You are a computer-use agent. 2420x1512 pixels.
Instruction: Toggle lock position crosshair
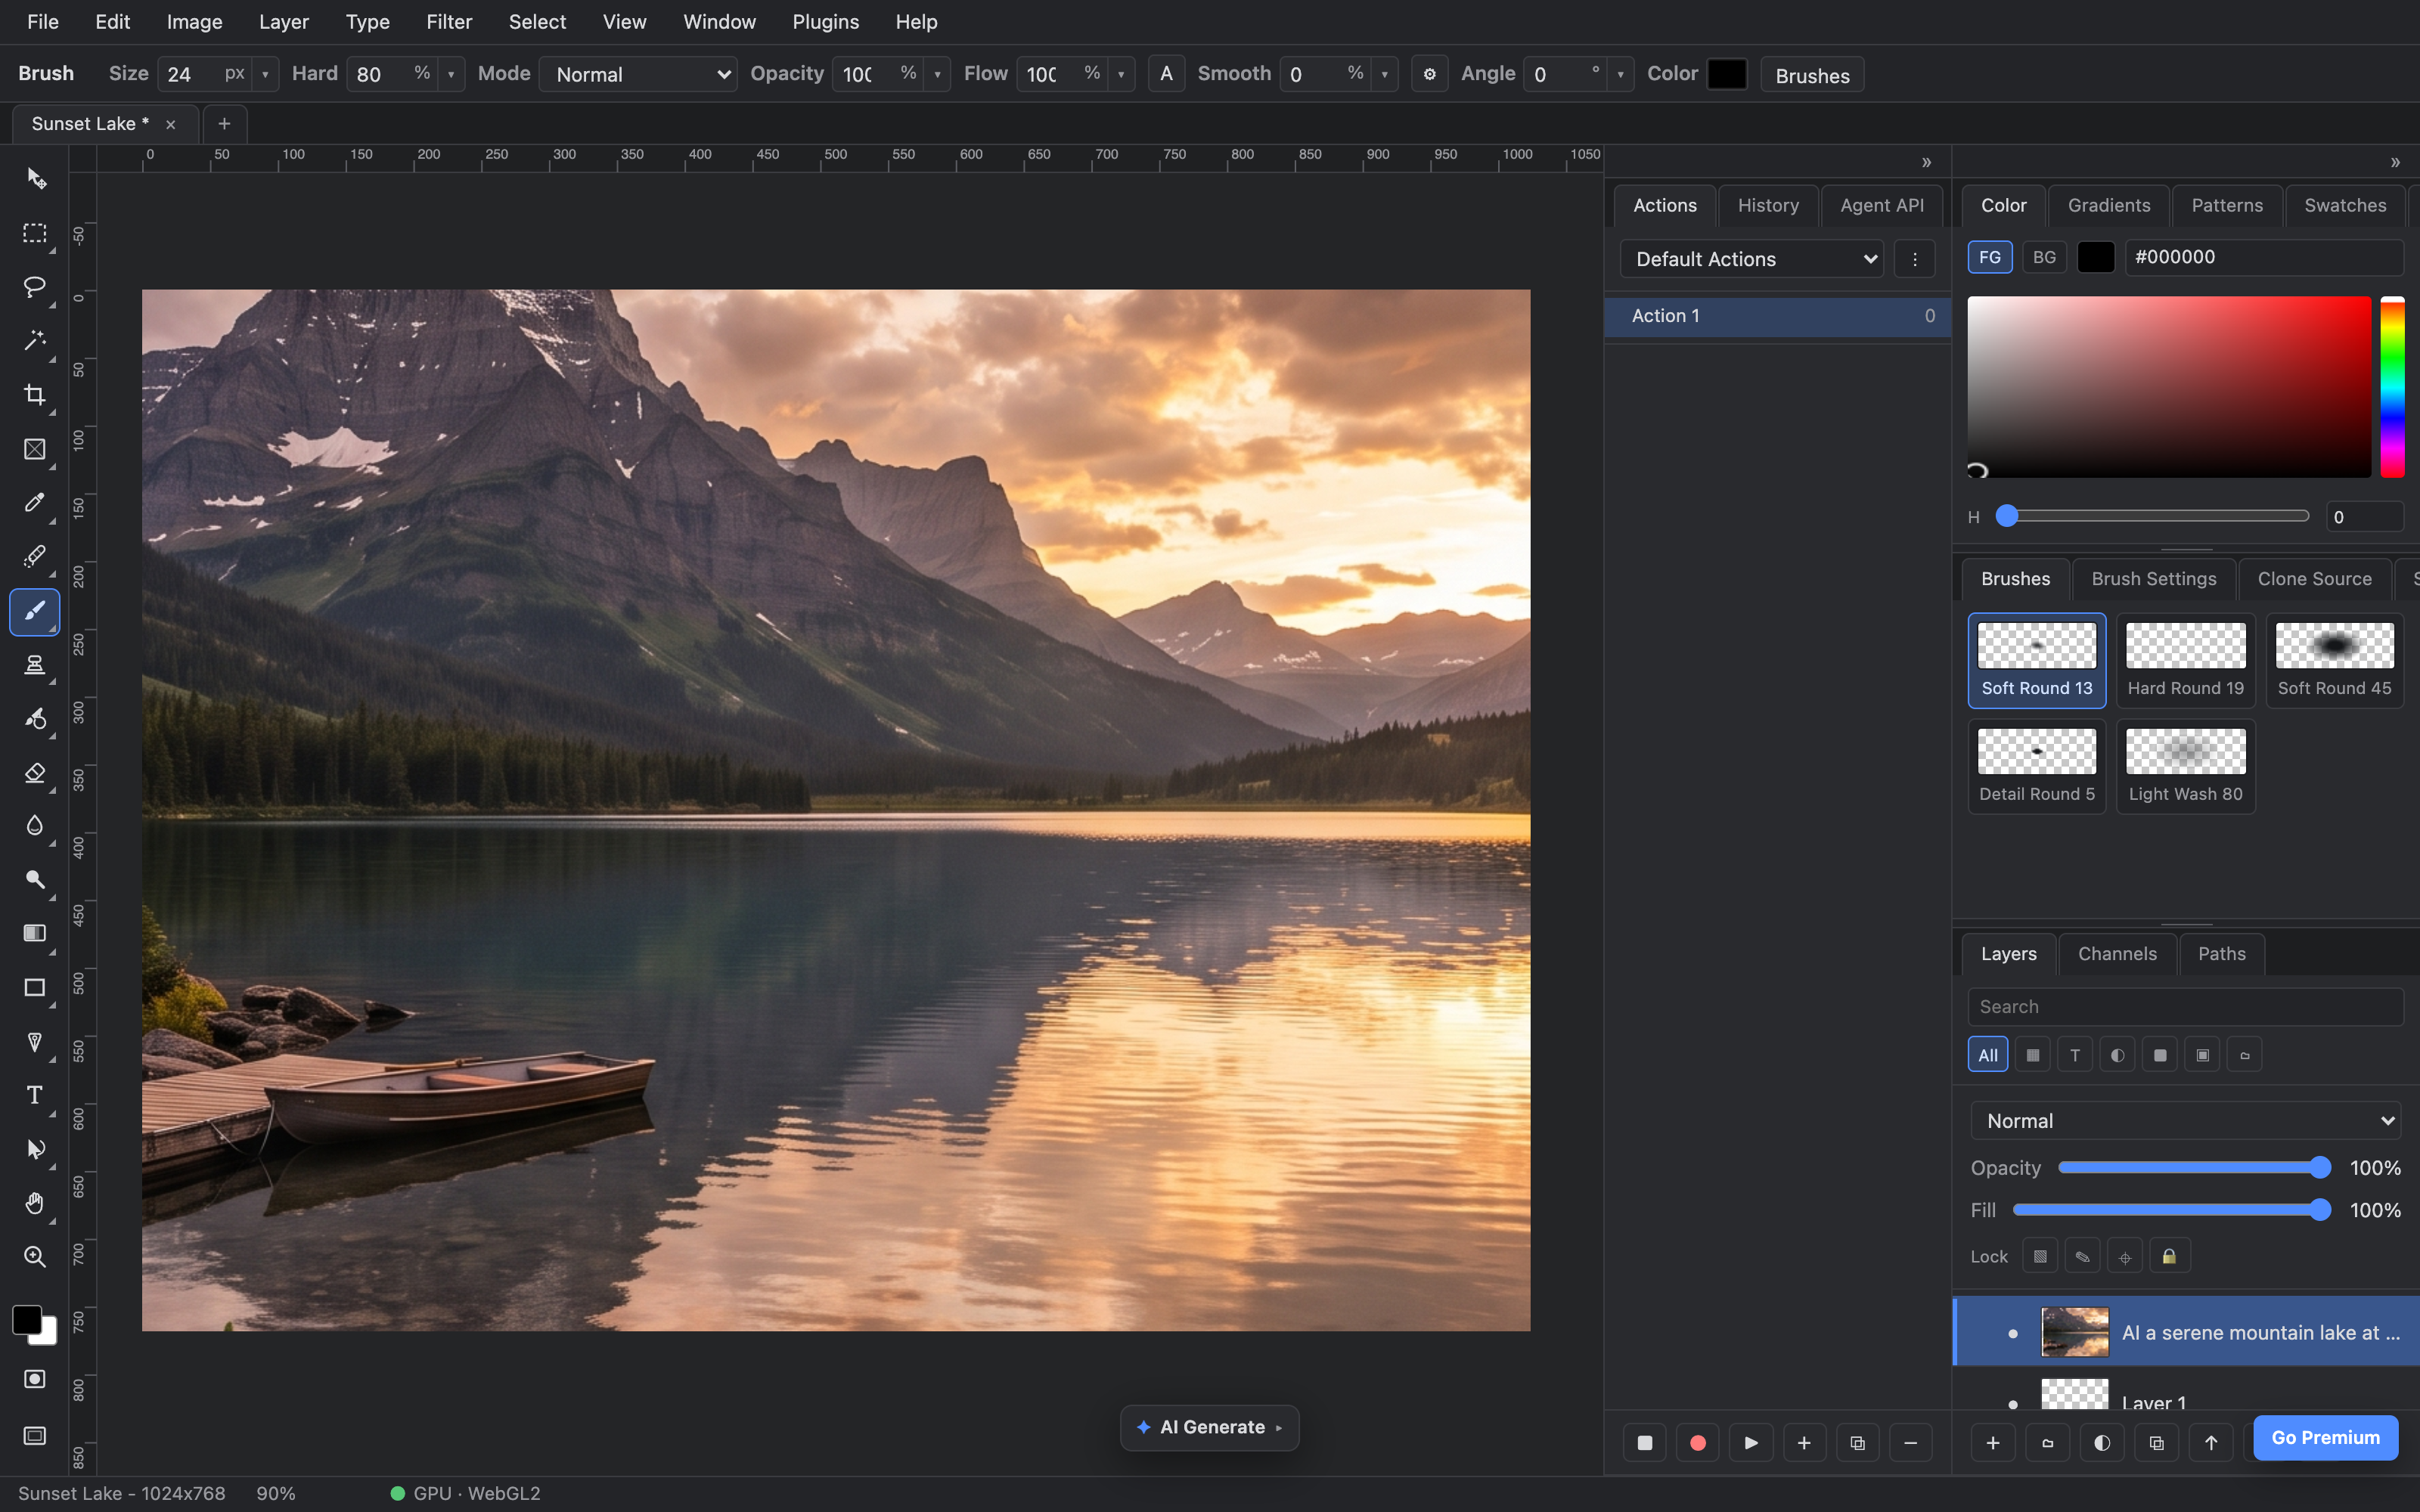2125,1256
